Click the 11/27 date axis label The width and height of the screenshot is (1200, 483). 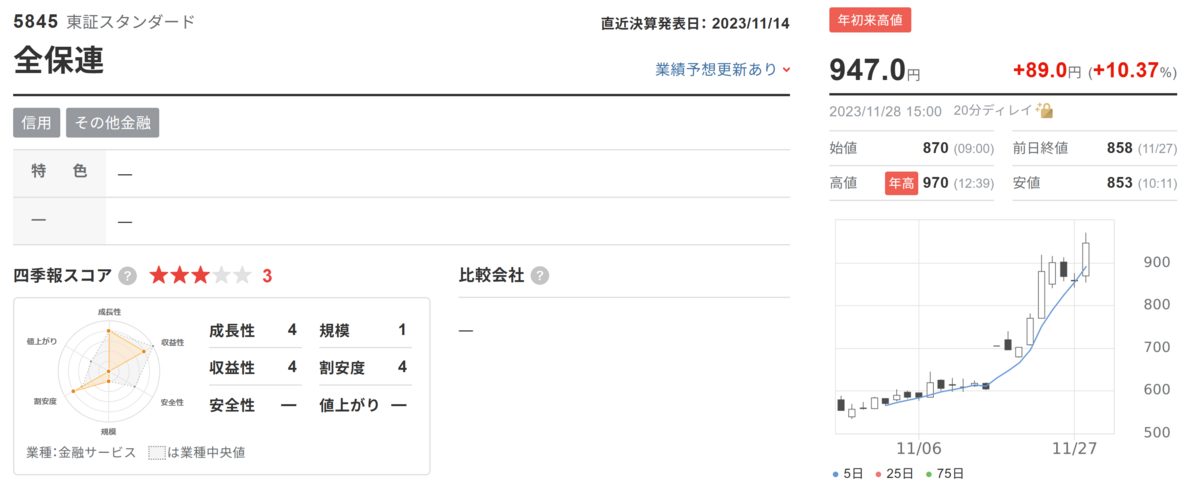pyautogui.click(x=1075, y=447)
